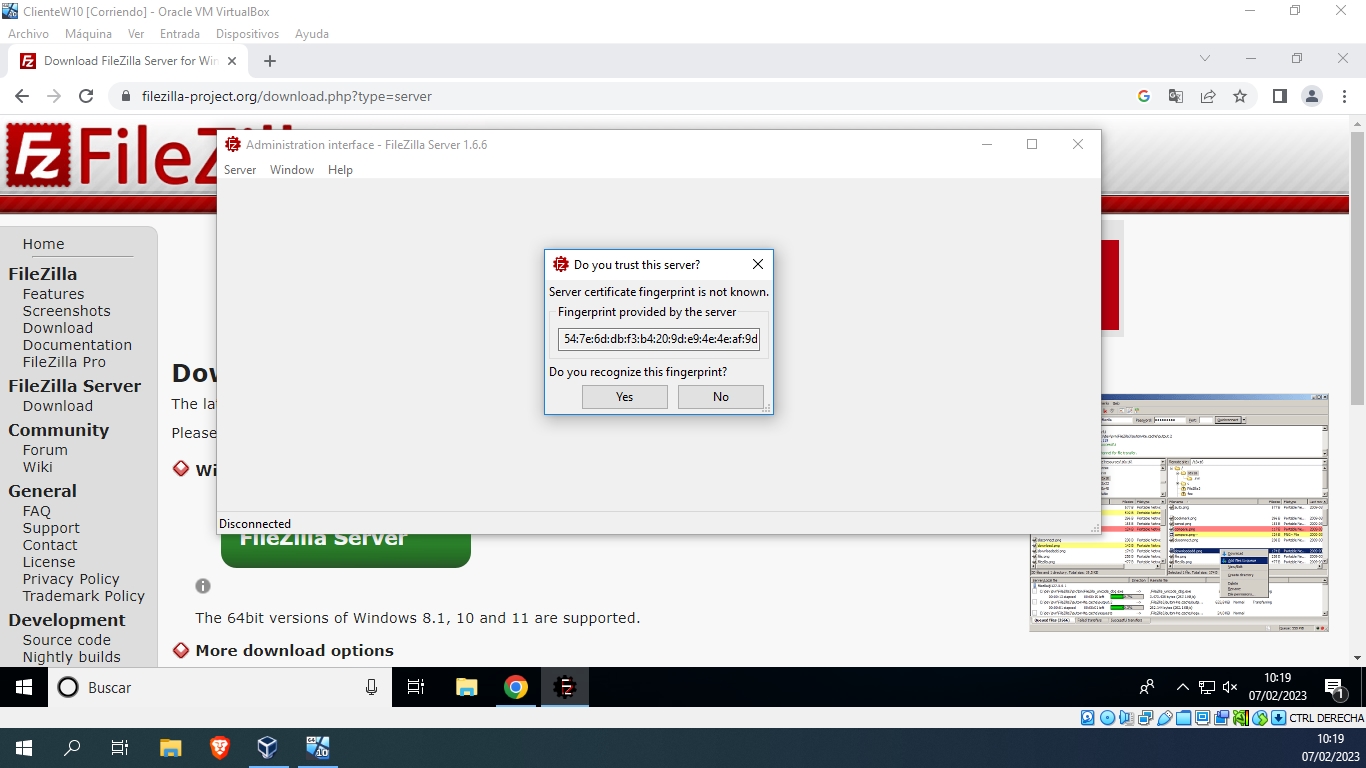The image size is (1366, 768).
Task: Click the People icon in guest taskbar
Action: coord(1147,688)
